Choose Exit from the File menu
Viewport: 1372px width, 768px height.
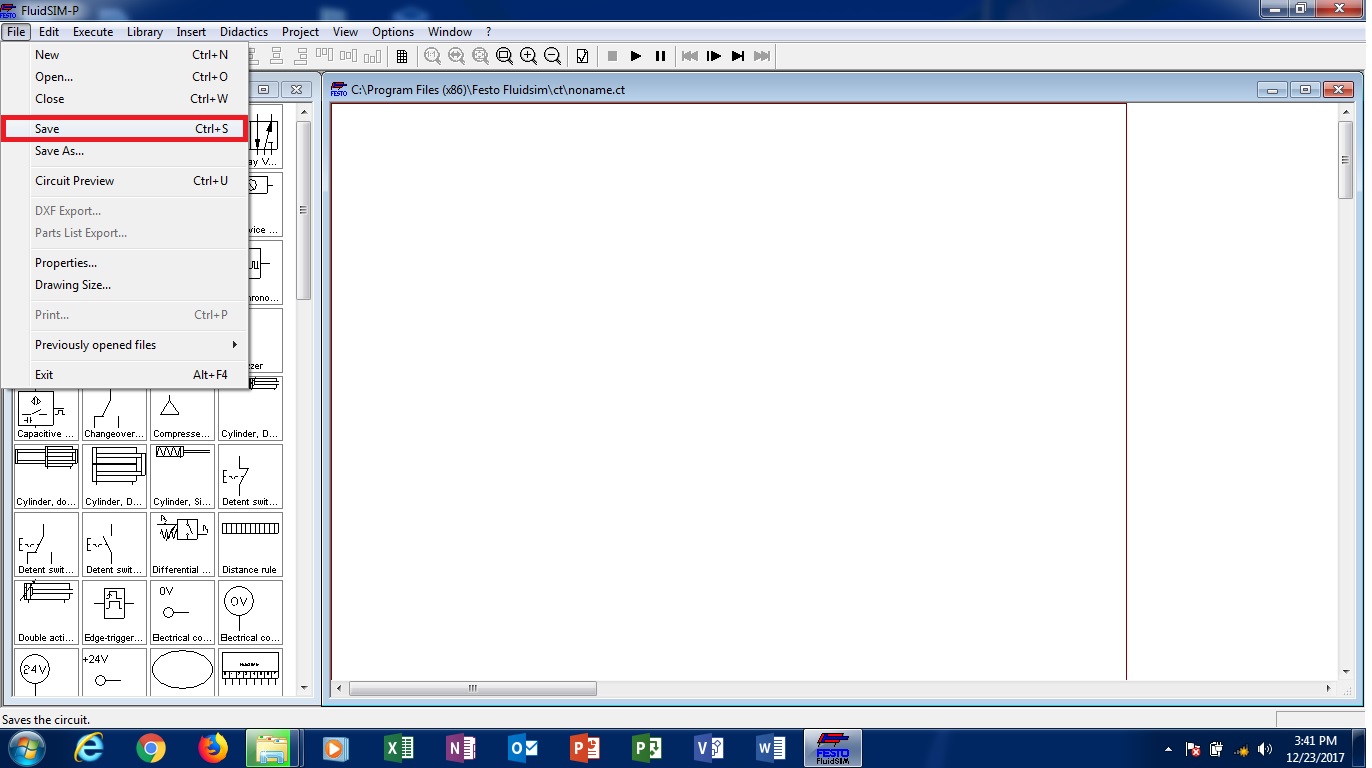124,375
